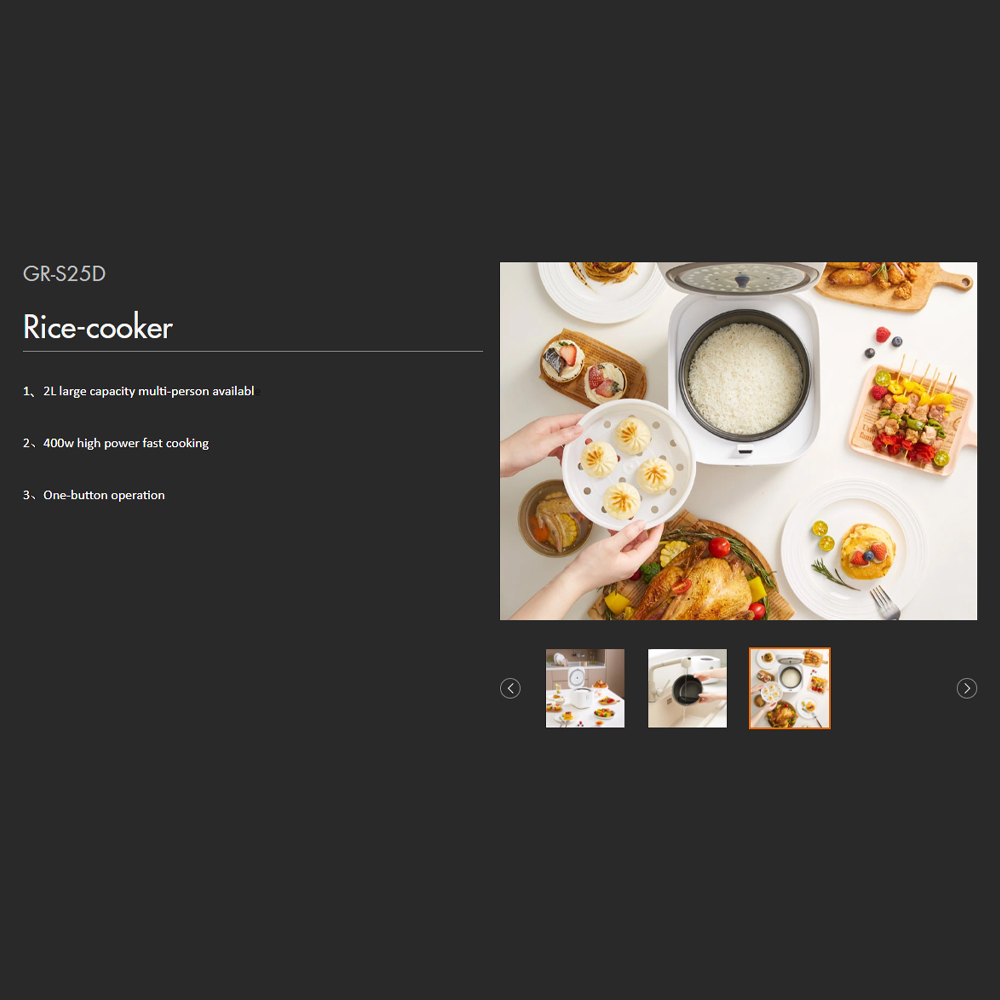The height and width of the screenshot is (1000, 1000).
Task: Click the pink plate of vegetable skewers
Action: coord(912,420)
